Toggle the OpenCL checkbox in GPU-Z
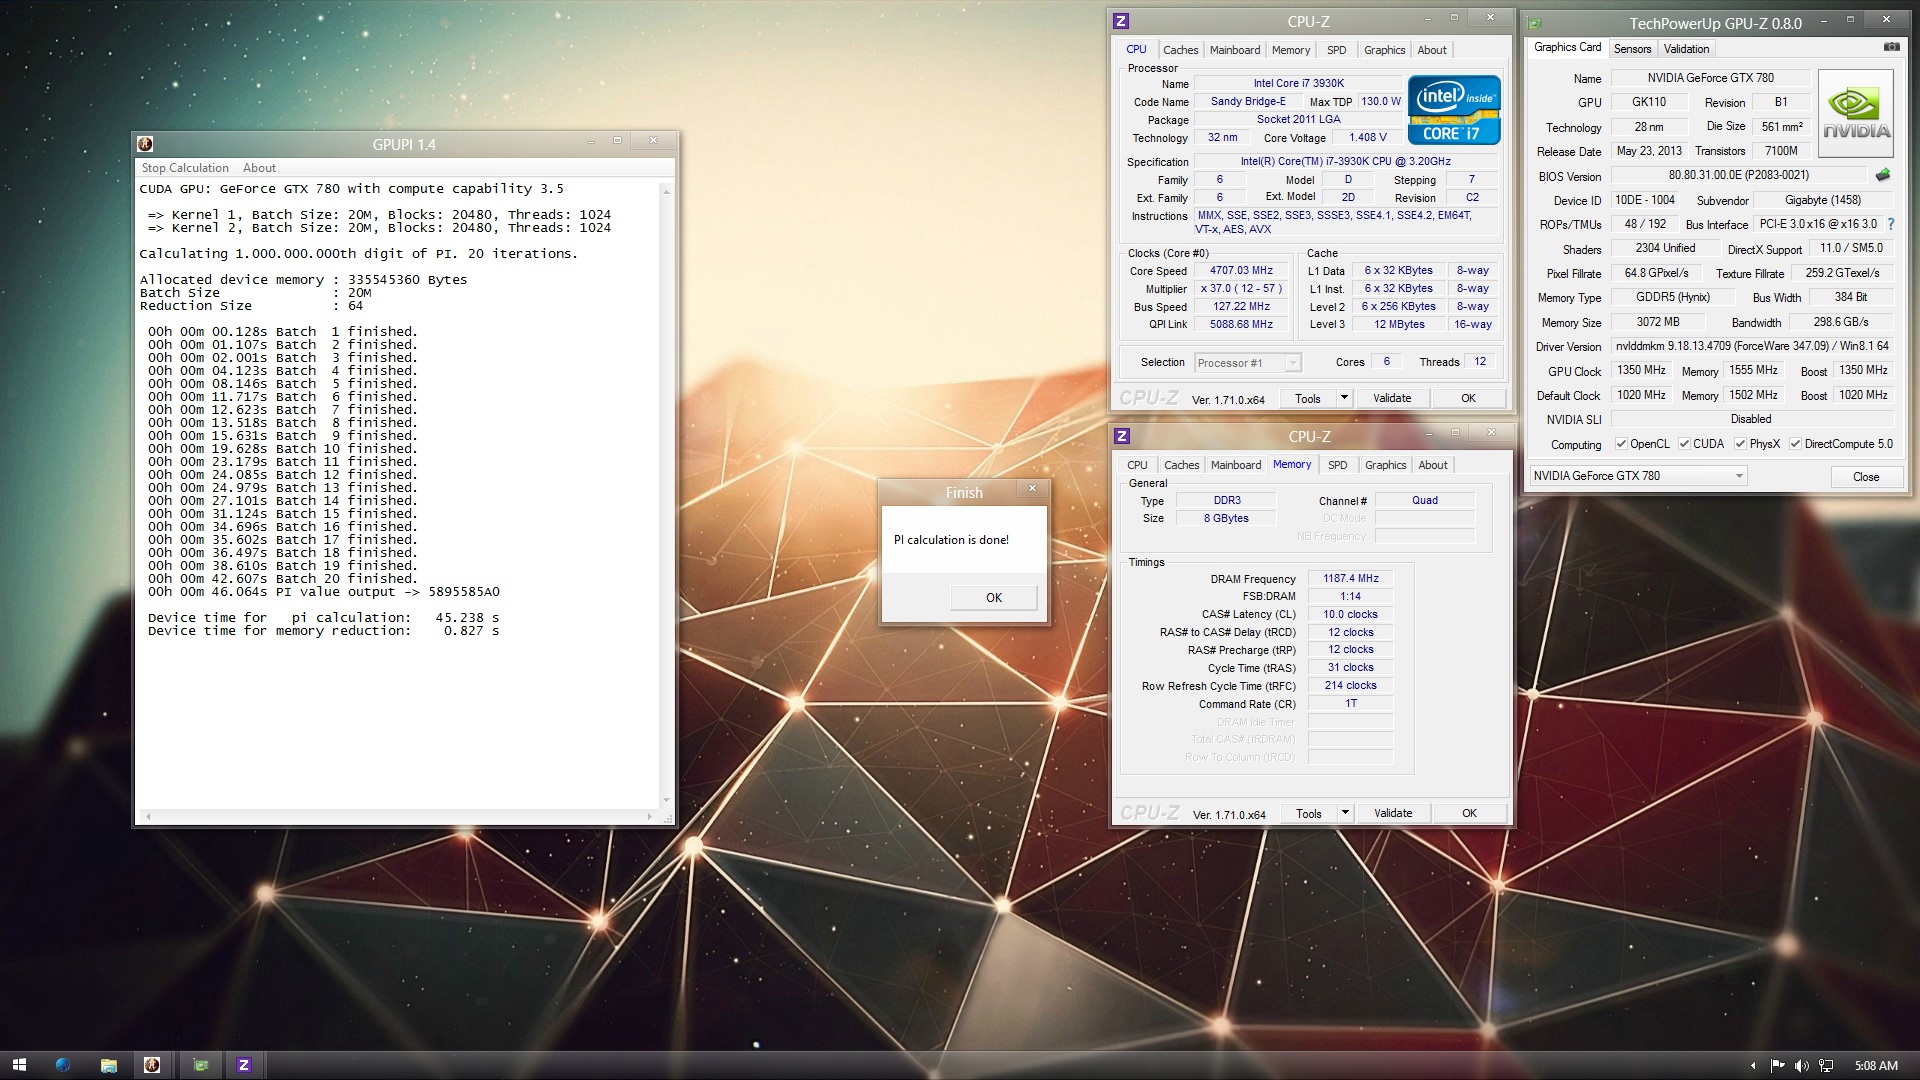This screenshot has width=1920, height=1080. pyautogui.click(x=1621, y=444)
